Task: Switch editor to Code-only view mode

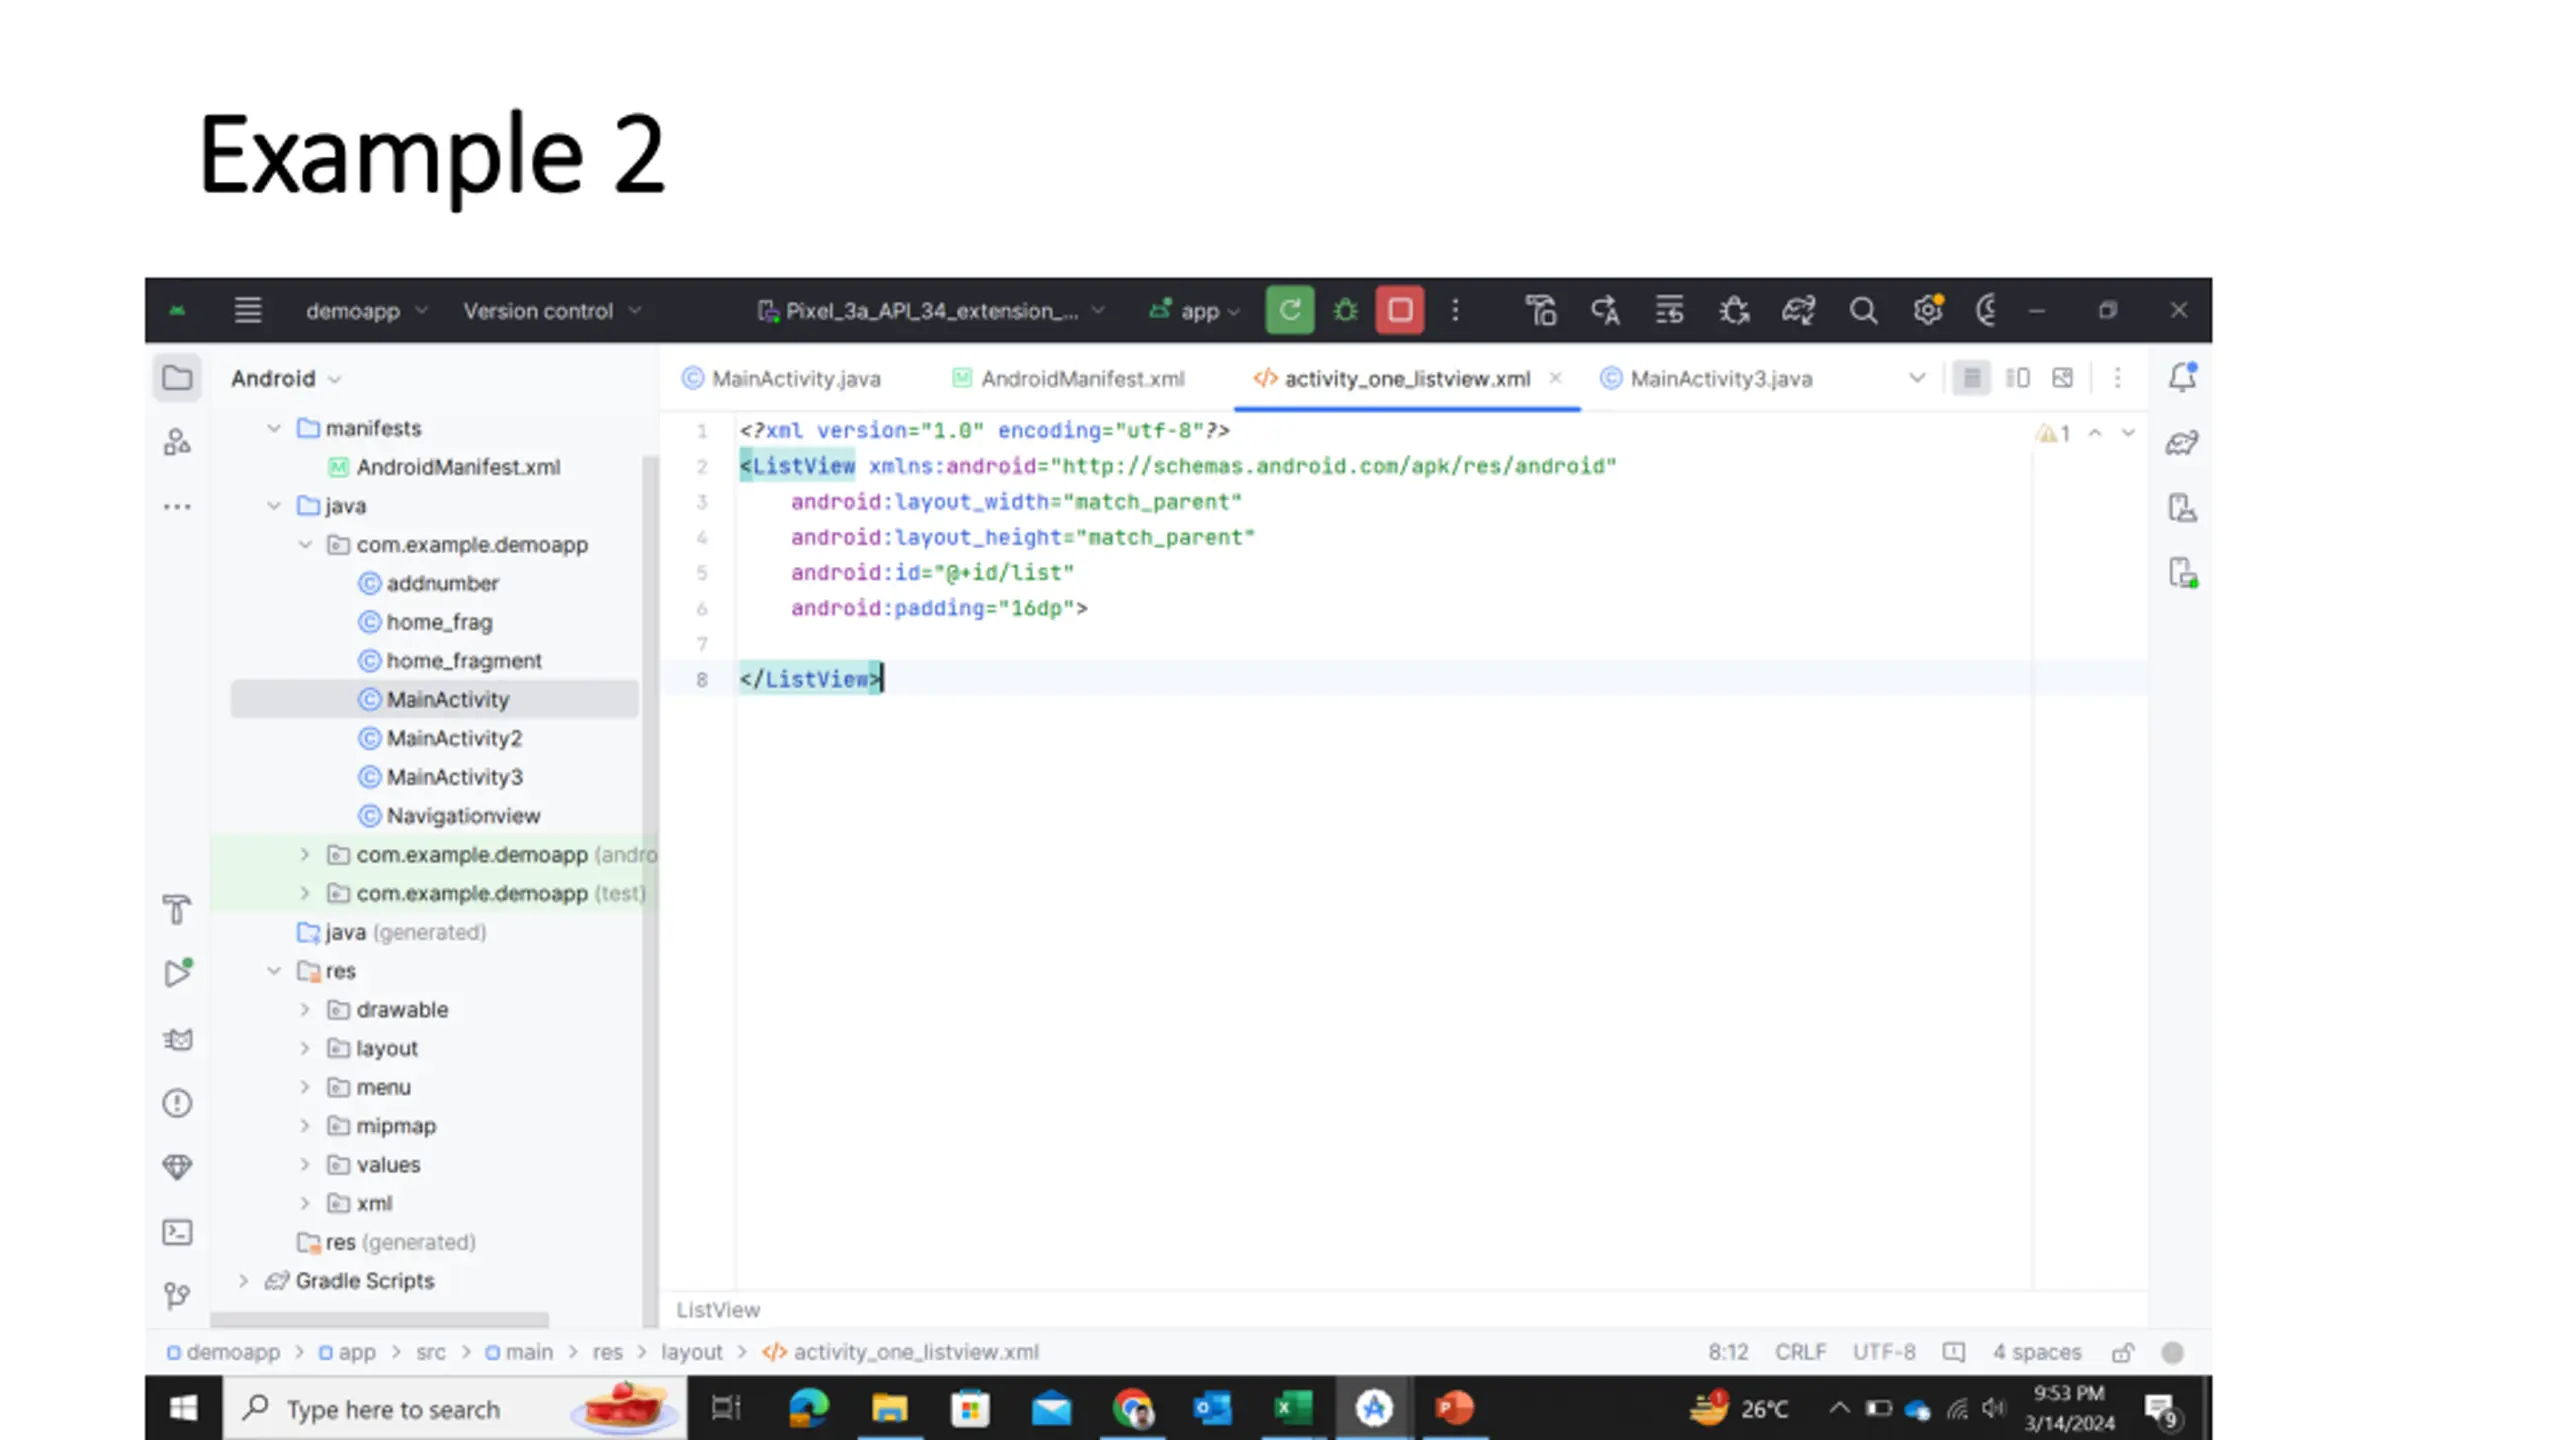Action: 1971,378
